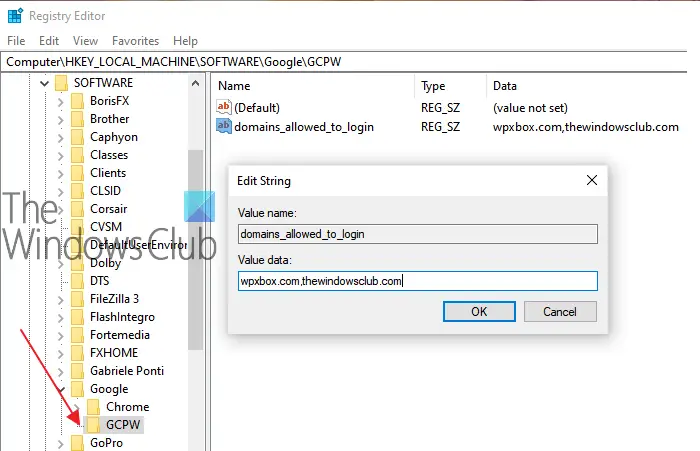Select the Corsair folder icon

77,209
